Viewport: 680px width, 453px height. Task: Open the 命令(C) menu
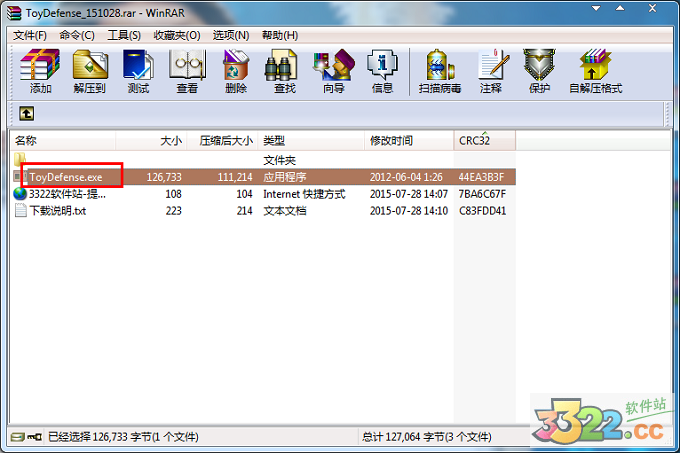tap(77, 35)
